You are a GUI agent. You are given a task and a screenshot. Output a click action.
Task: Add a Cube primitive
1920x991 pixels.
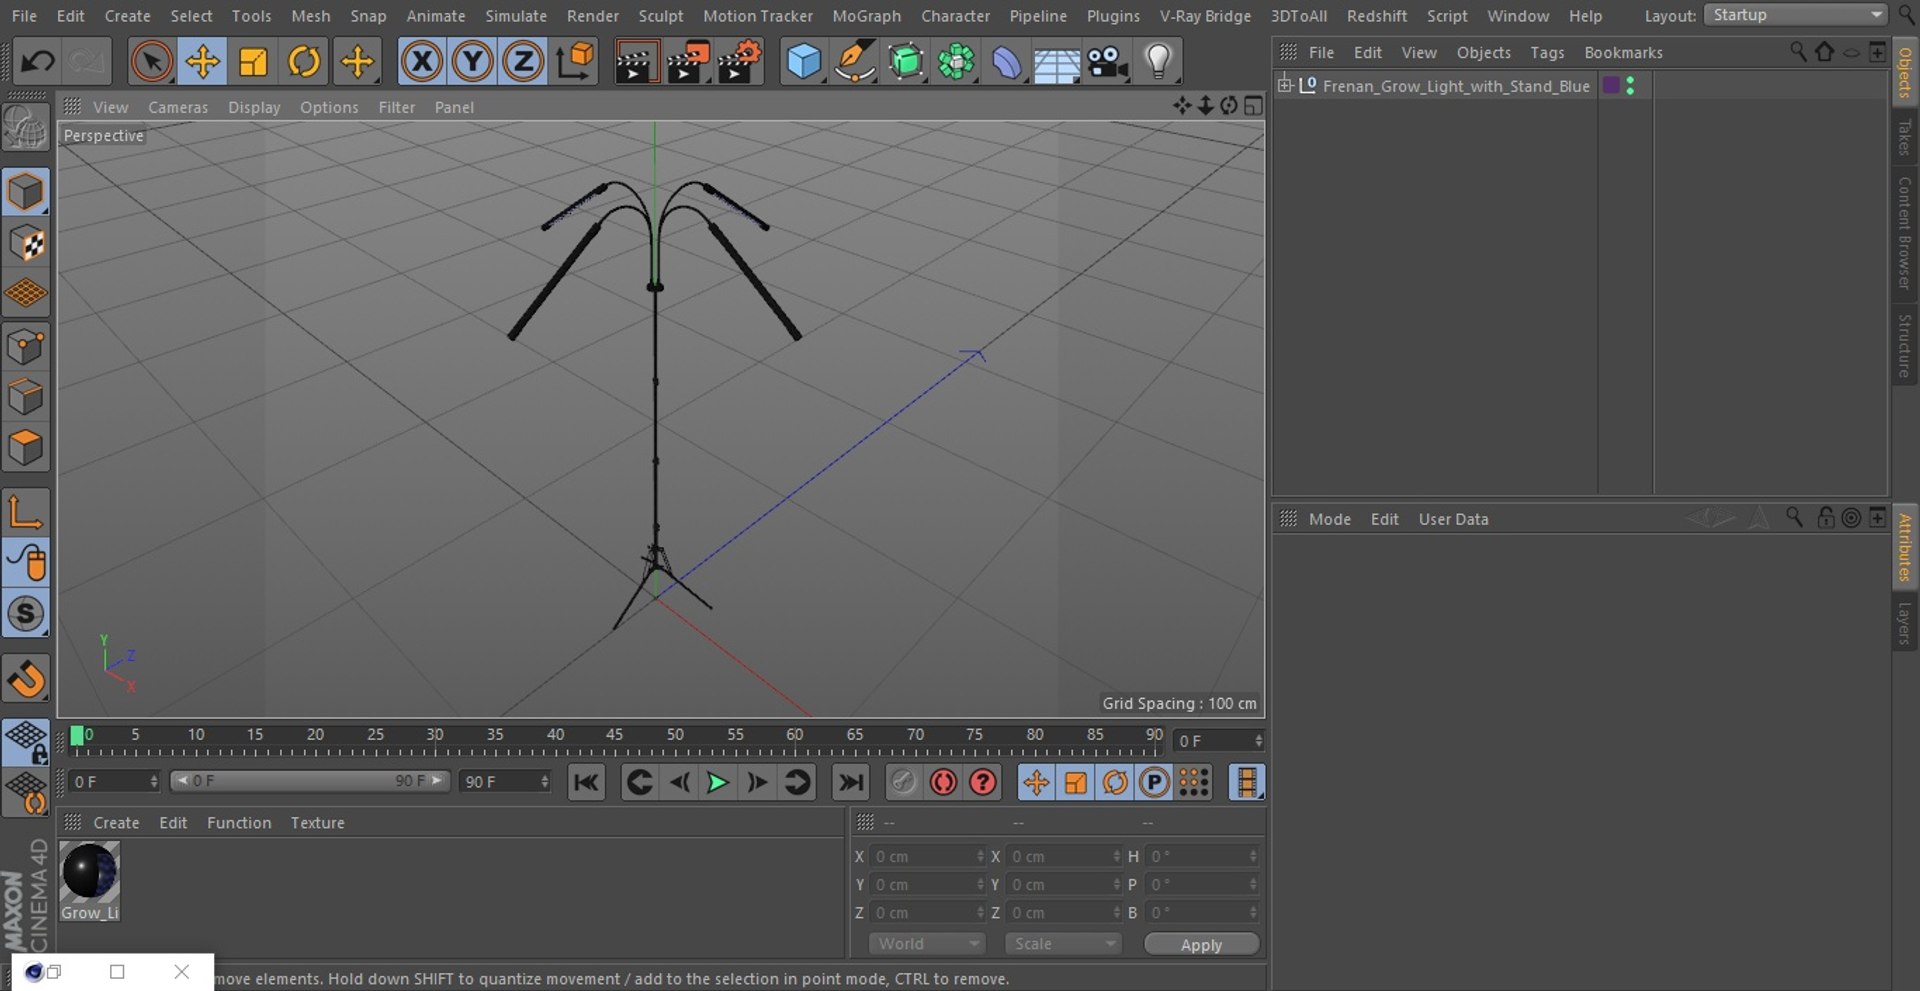pos(804,62)
